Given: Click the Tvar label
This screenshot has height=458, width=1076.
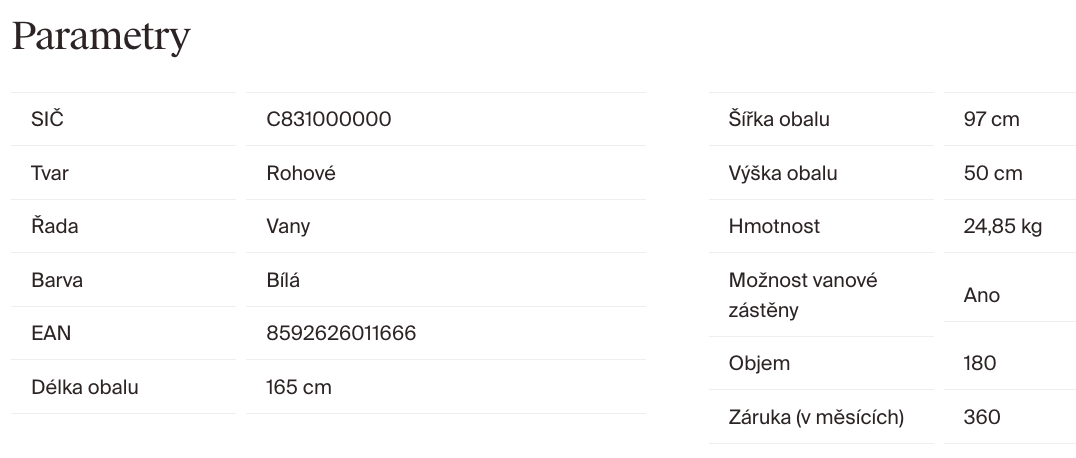Looking at the screenshot, I should pyautogui.click(x=50, y=173).
